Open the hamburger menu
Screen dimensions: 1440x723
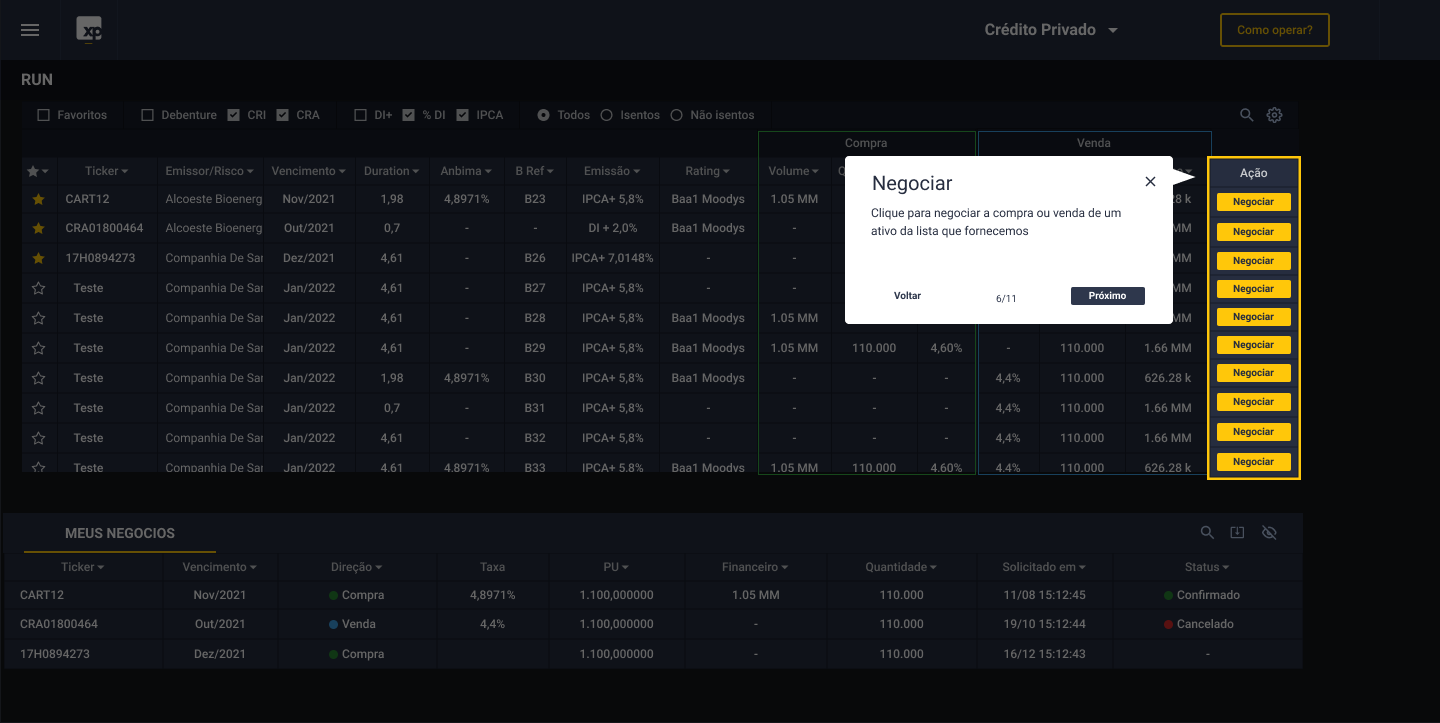click(30, 30)
